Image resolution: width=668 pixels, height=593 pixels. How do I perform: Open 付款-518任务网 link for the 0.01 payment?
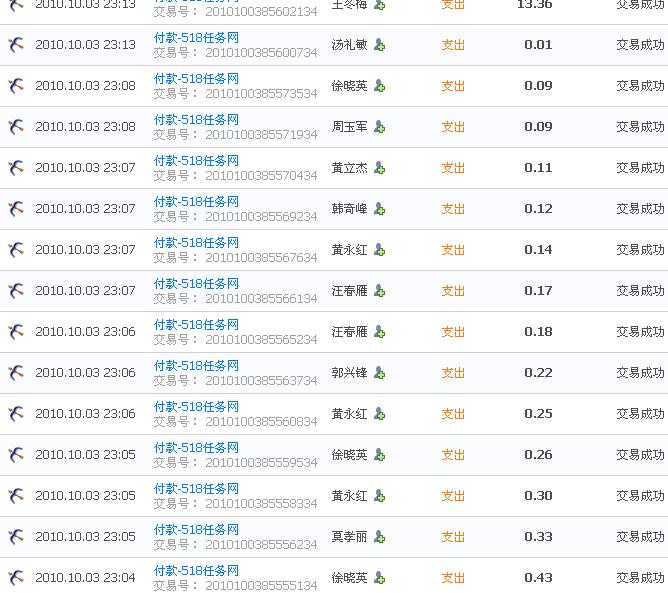tap(196, 38)
